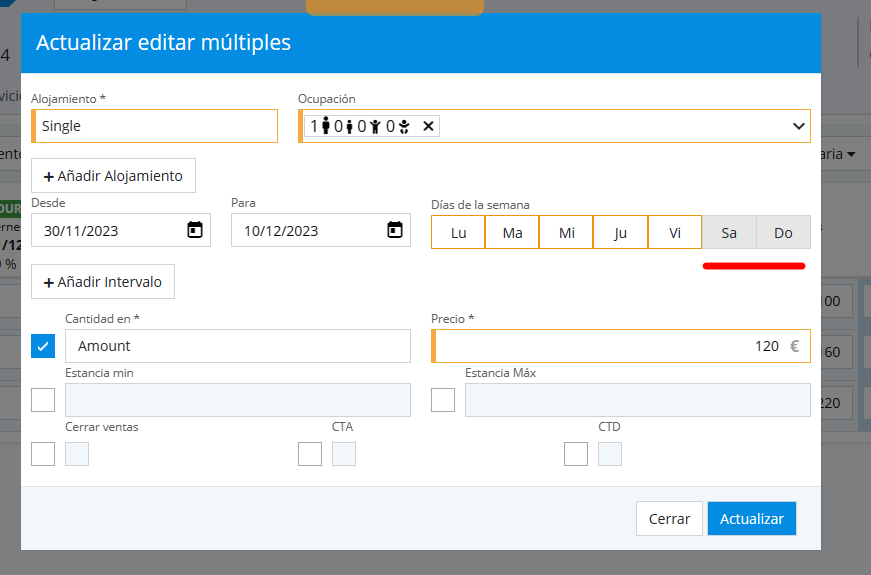Open the Alojamiento field showing Single
The height and width of the screenshot is (575, 871).
156,126
